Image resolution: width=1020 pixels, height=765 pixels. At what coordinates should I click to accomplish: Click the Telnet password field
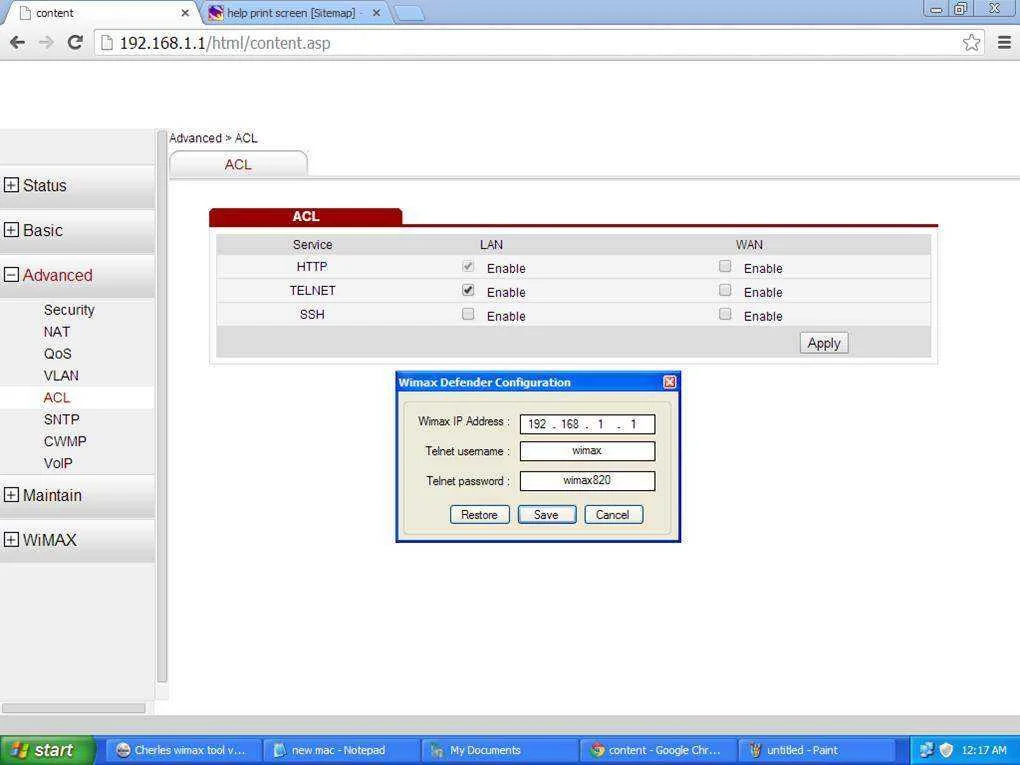(587, 481)
